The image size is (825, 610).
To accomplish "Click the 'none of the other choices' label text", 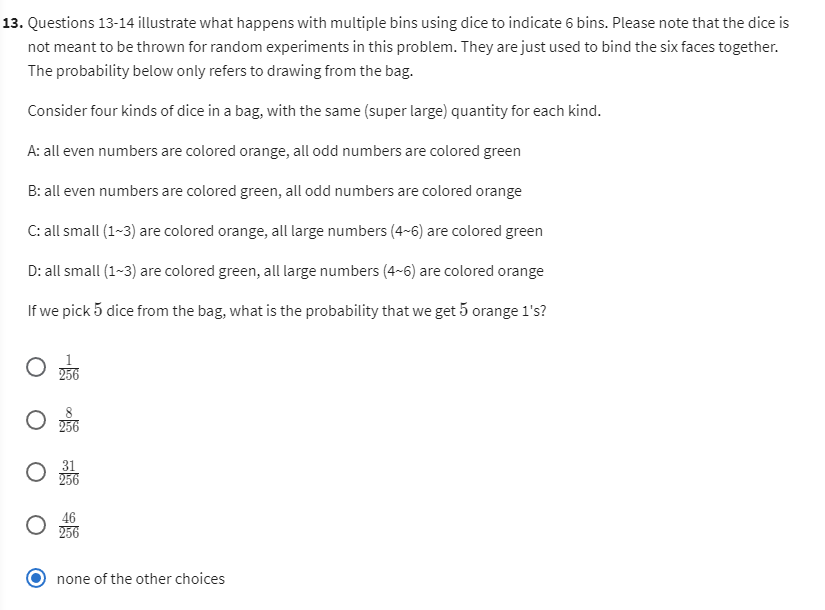I will (141, 579).
